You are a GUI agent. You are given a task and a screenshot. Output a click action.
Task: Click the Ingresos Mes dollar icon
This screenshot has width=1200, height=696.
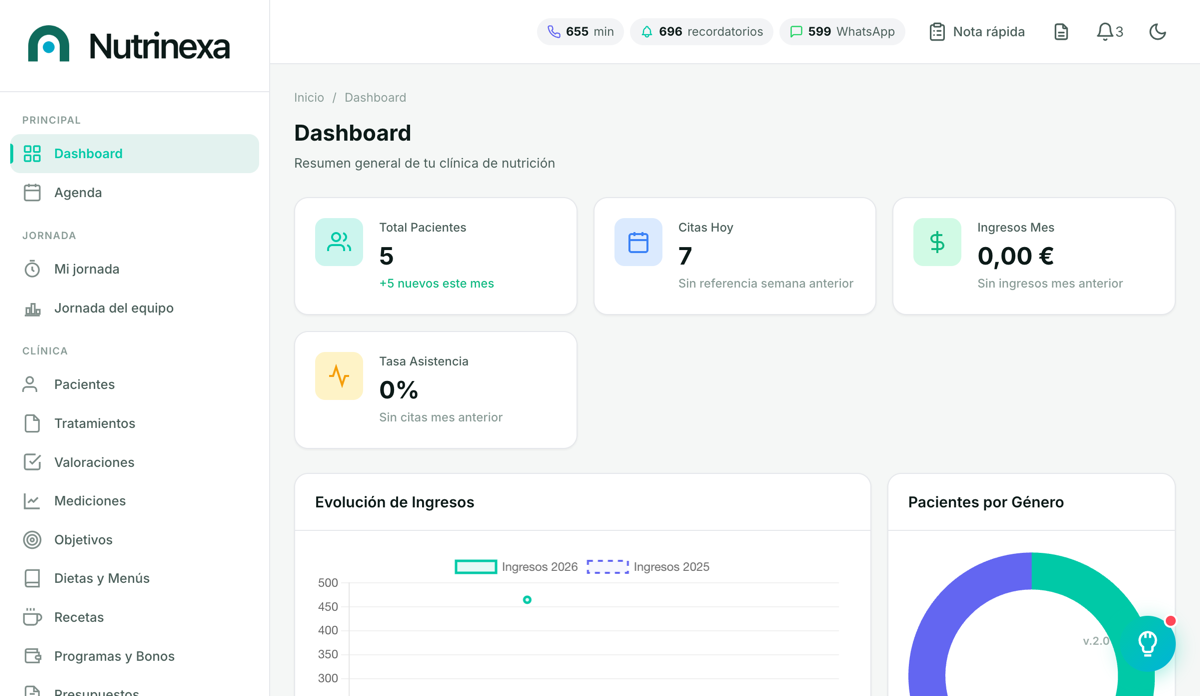click(937, 242)
